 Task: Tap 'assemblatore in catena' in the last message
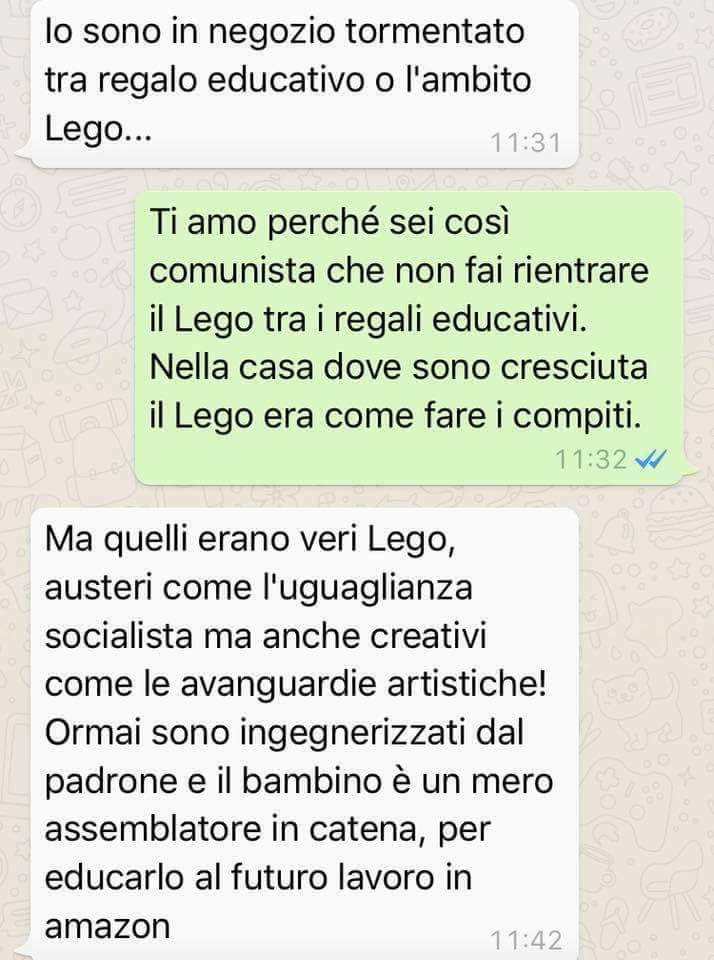[x=235, y=830]
